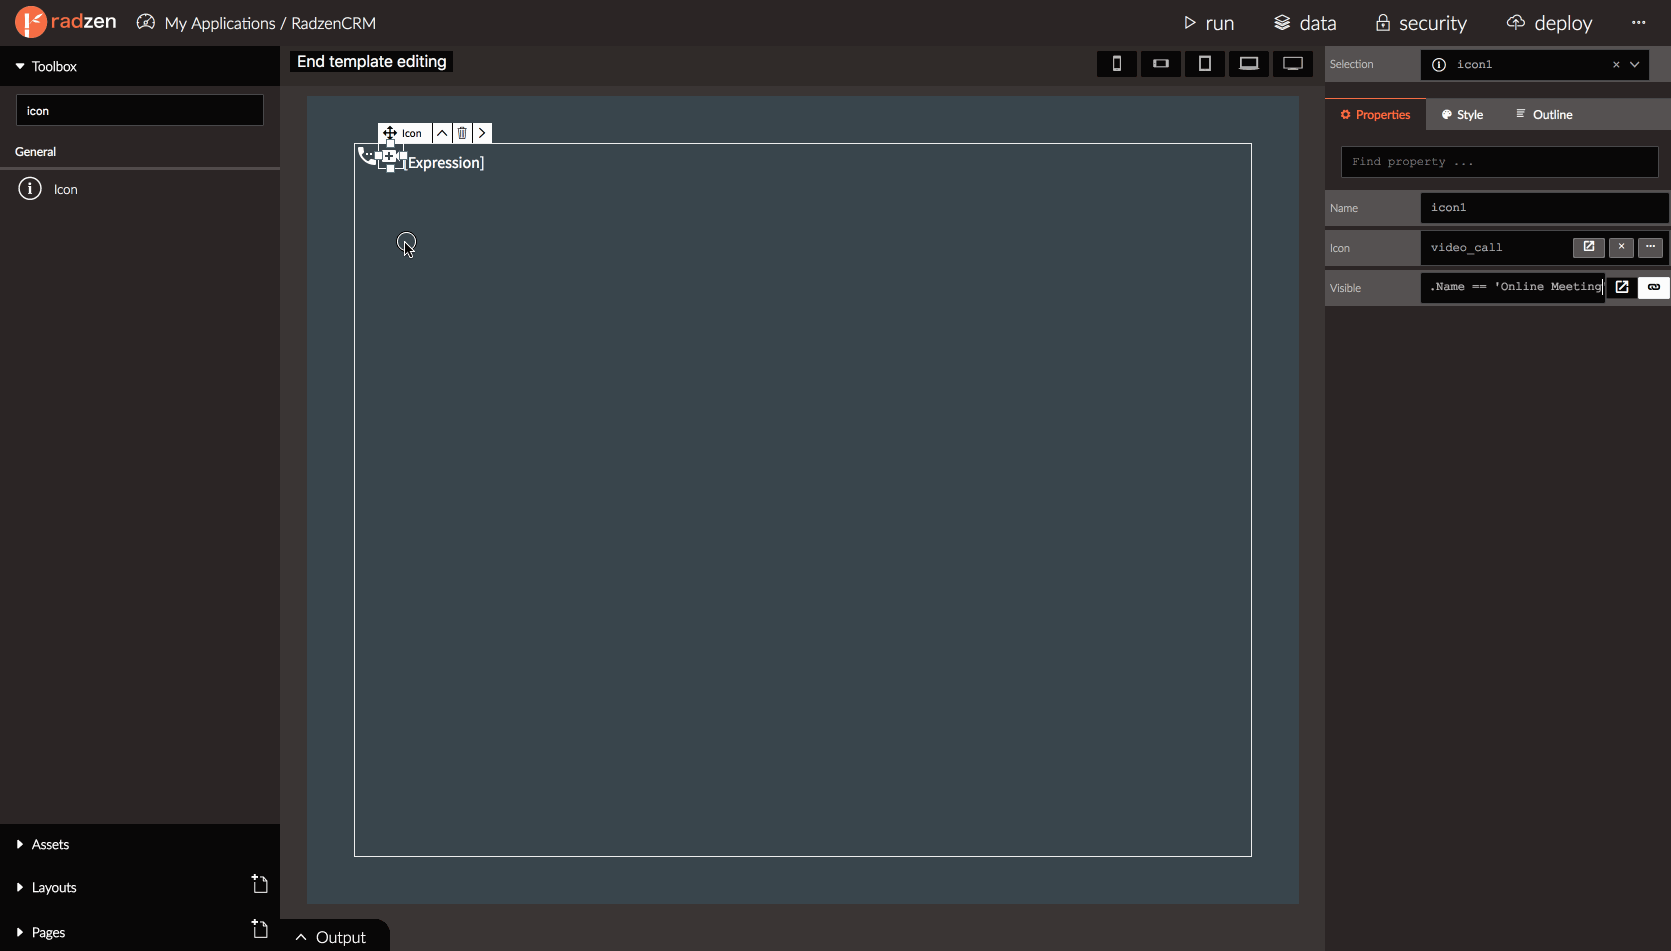Switch to desktop monitor preview
Image resolution: width=1671 pixels, height=951 pixels.
click(x=1292, y=64)
